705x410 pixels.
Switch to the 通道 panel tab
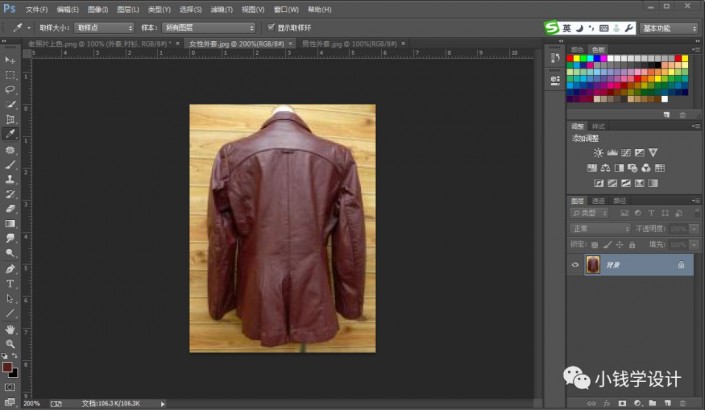[x=599, y=200]
